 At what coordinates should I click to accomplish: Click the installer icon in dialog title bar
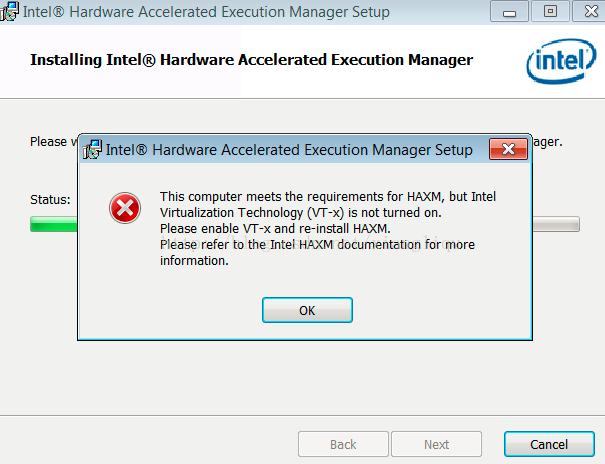point(92,150)
